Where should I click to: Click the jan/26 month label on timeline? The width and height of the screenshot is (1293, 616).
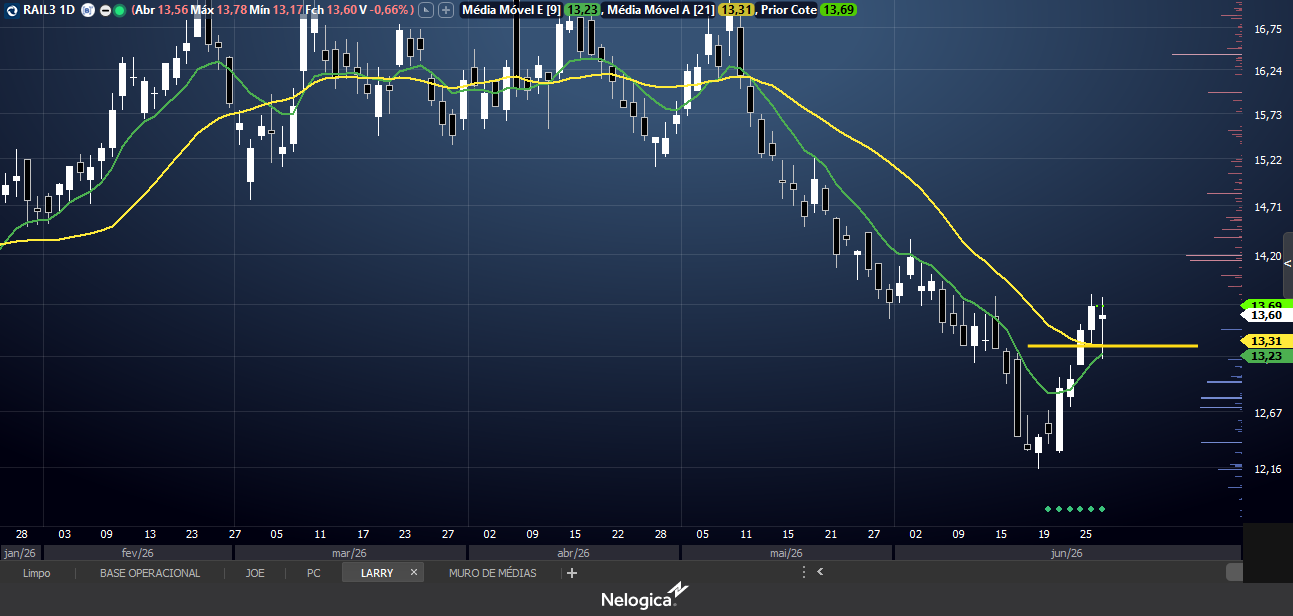pyautogui.click(x=20, y=553)
